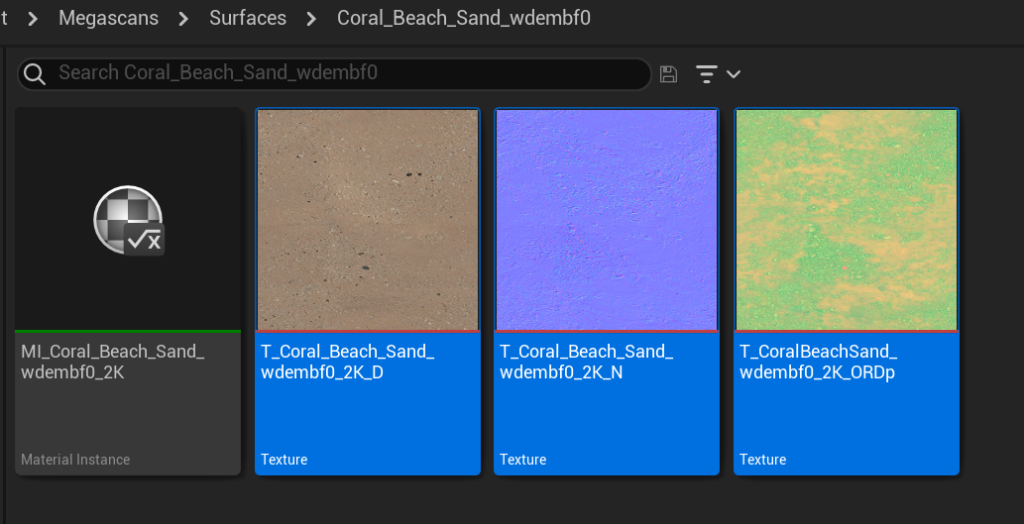This screenshot has width=1024, height=524.
Task: Select the Material Instance sphere icon
Action: point(128,220)
